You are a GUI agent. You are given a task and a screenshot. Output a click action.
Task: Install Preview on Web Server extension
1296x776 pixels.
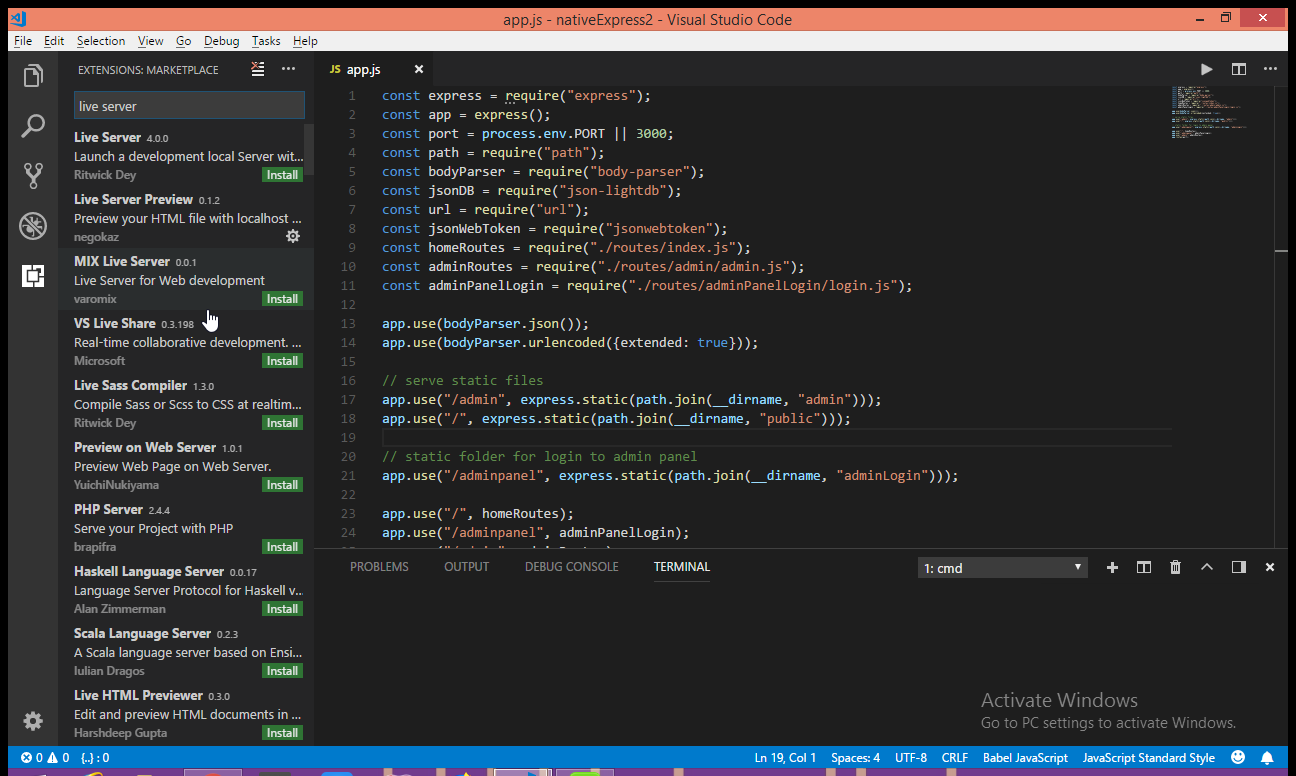283,485
